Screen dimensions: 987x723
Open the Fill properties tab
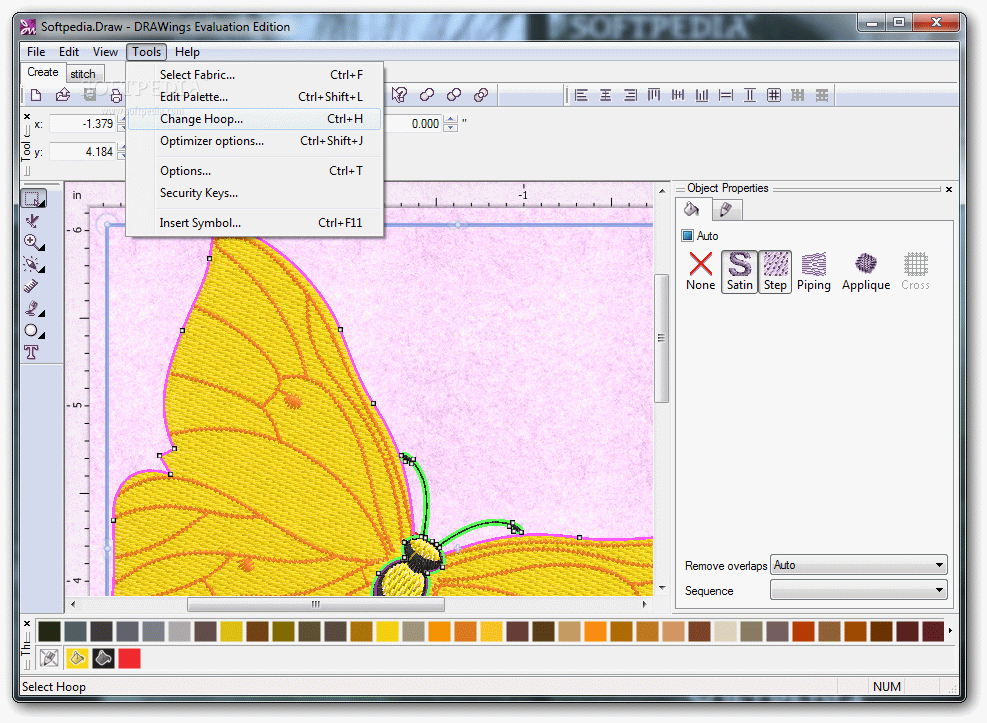coord(693,209)
